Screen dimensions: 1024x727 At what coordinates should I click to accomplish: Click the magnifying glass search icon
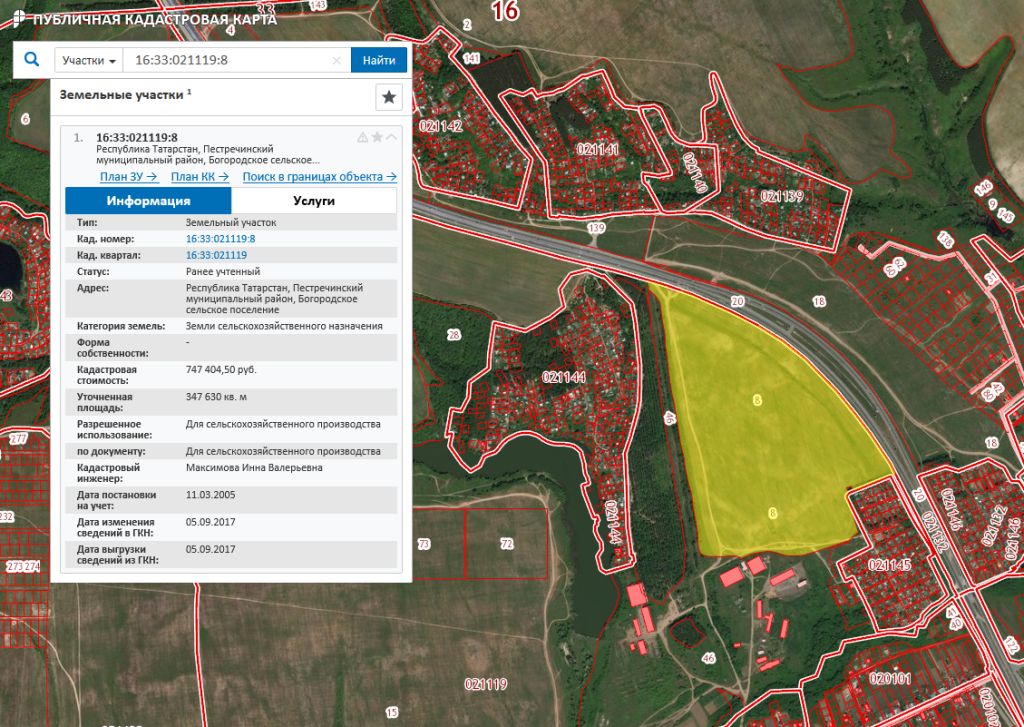click(31, 60)
